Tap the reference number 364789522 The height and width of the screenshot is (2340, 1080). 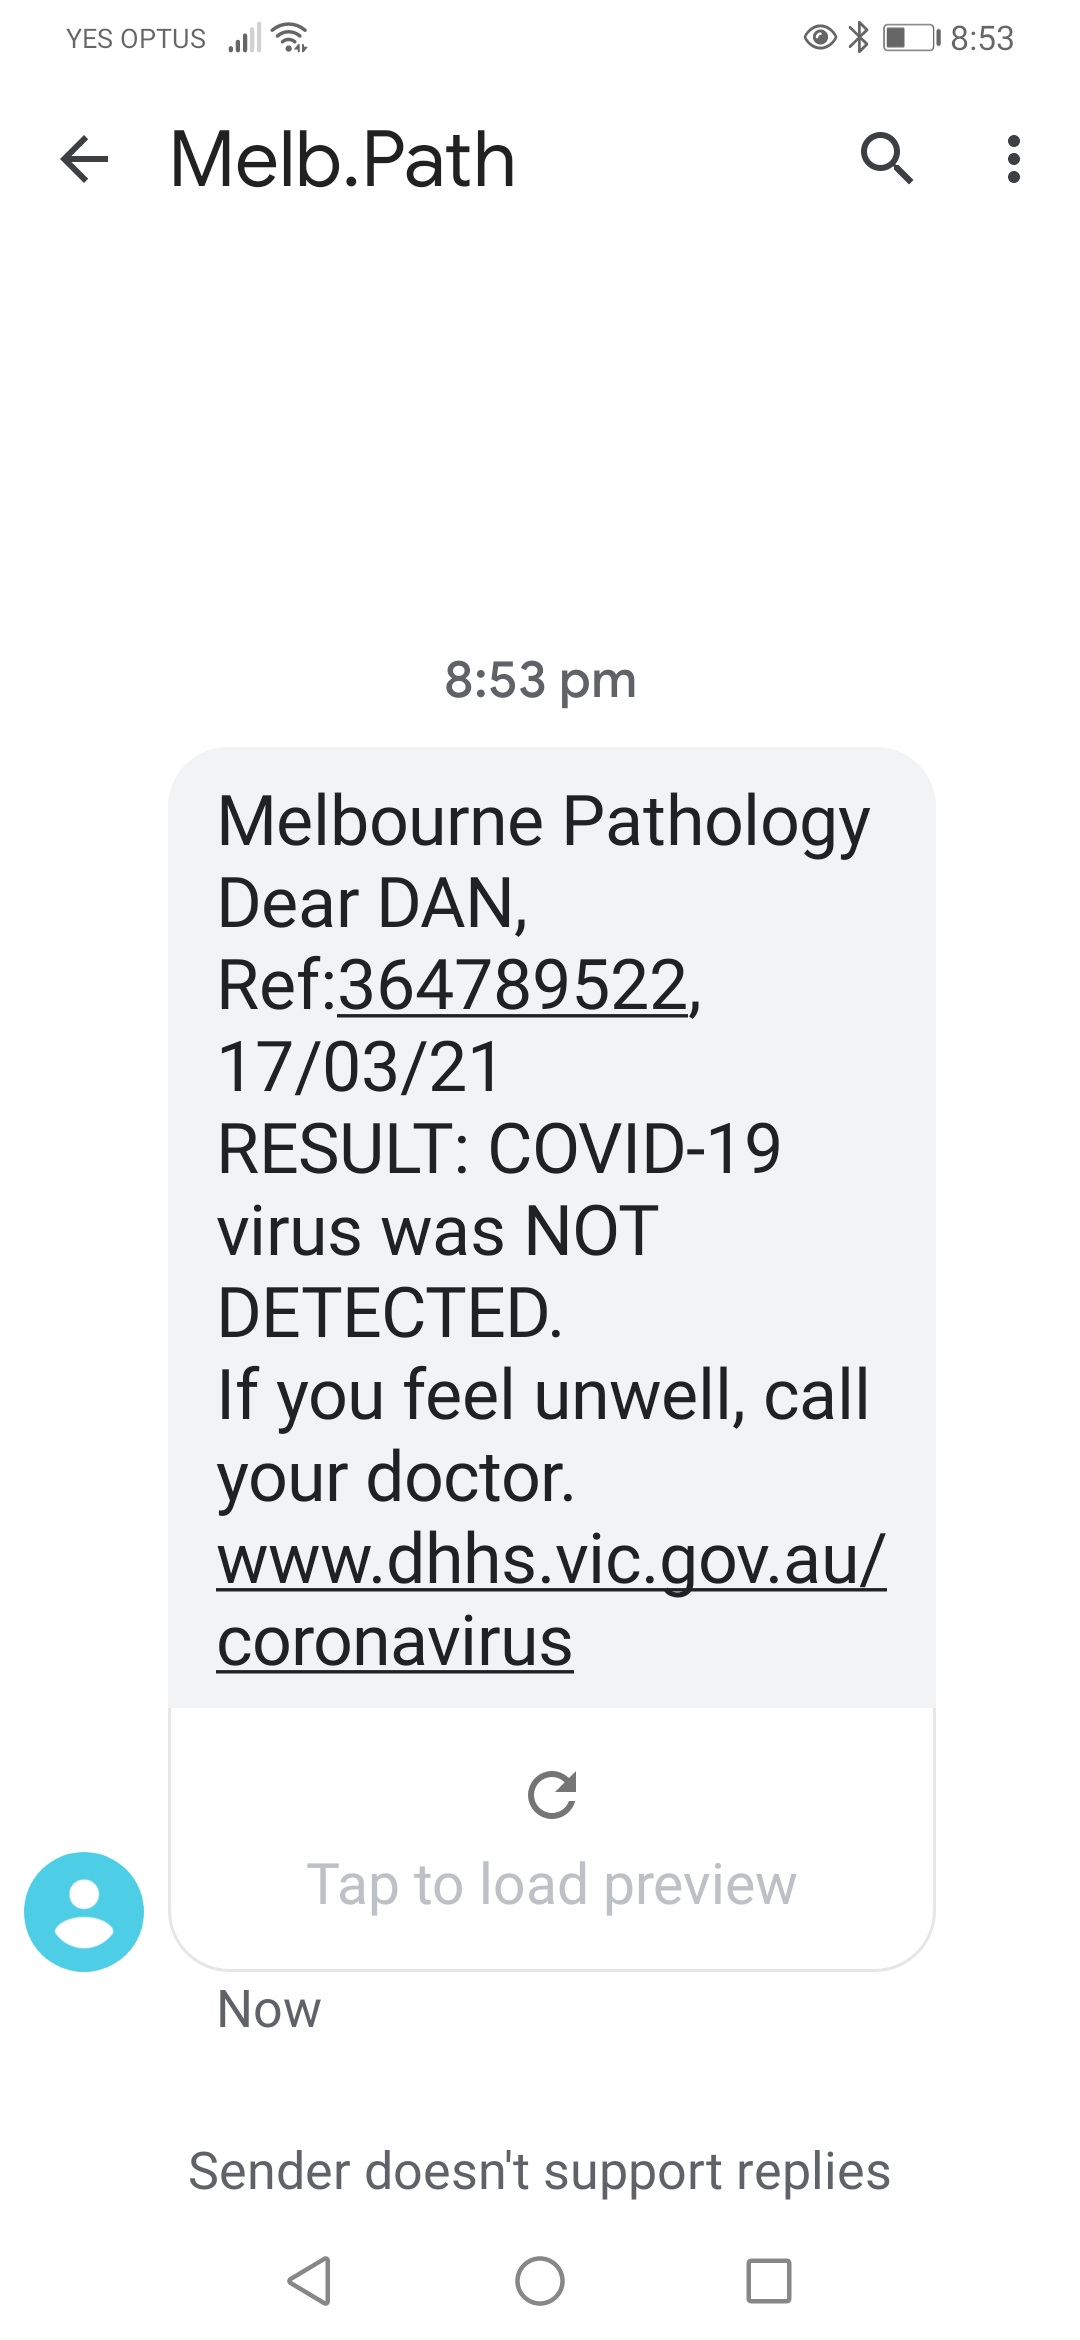pos(513,985)
